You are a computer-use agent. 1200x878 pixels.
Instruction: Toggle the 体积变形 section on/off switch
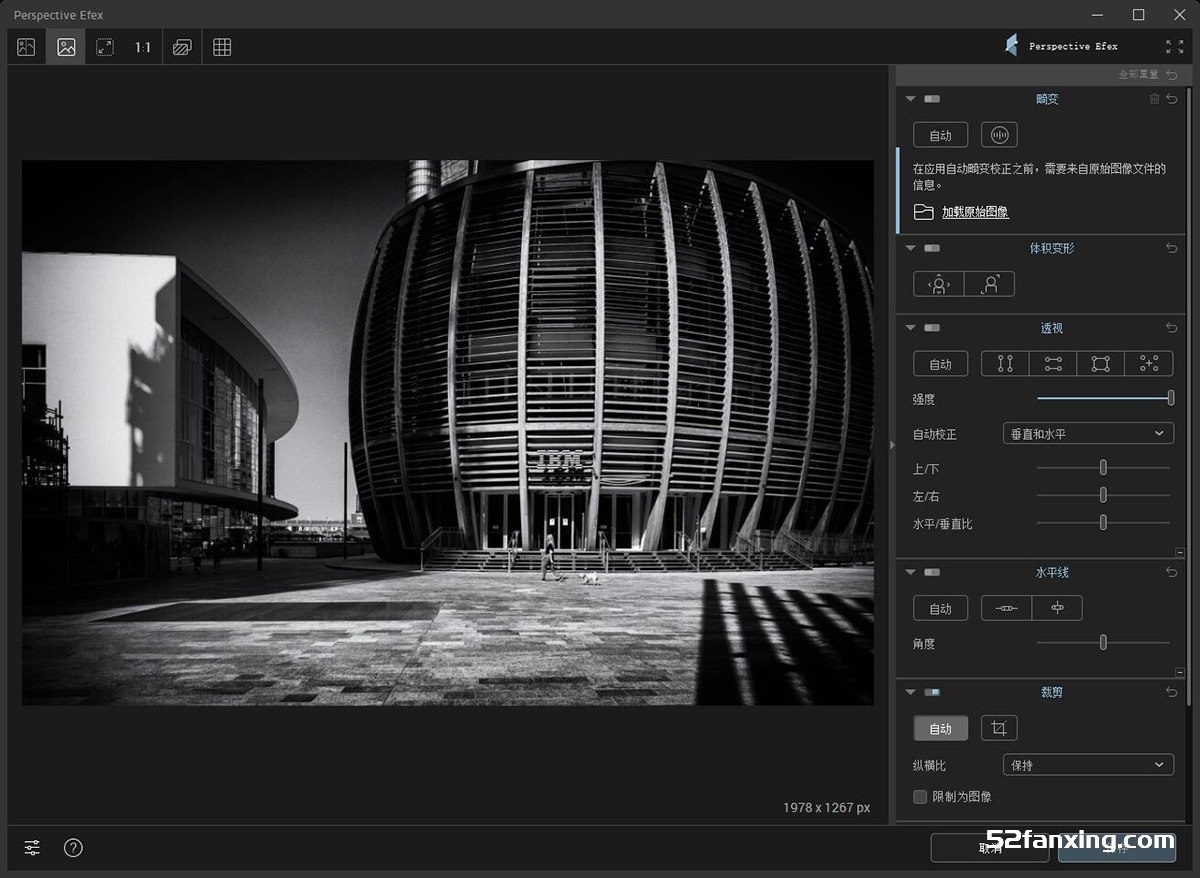point(932,248)
